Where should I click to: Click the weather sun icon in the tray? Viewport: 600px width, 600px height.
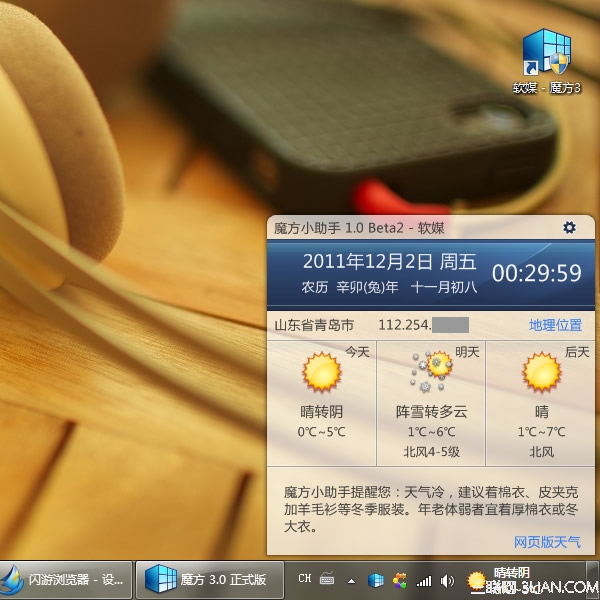click(x=476, y=580)
